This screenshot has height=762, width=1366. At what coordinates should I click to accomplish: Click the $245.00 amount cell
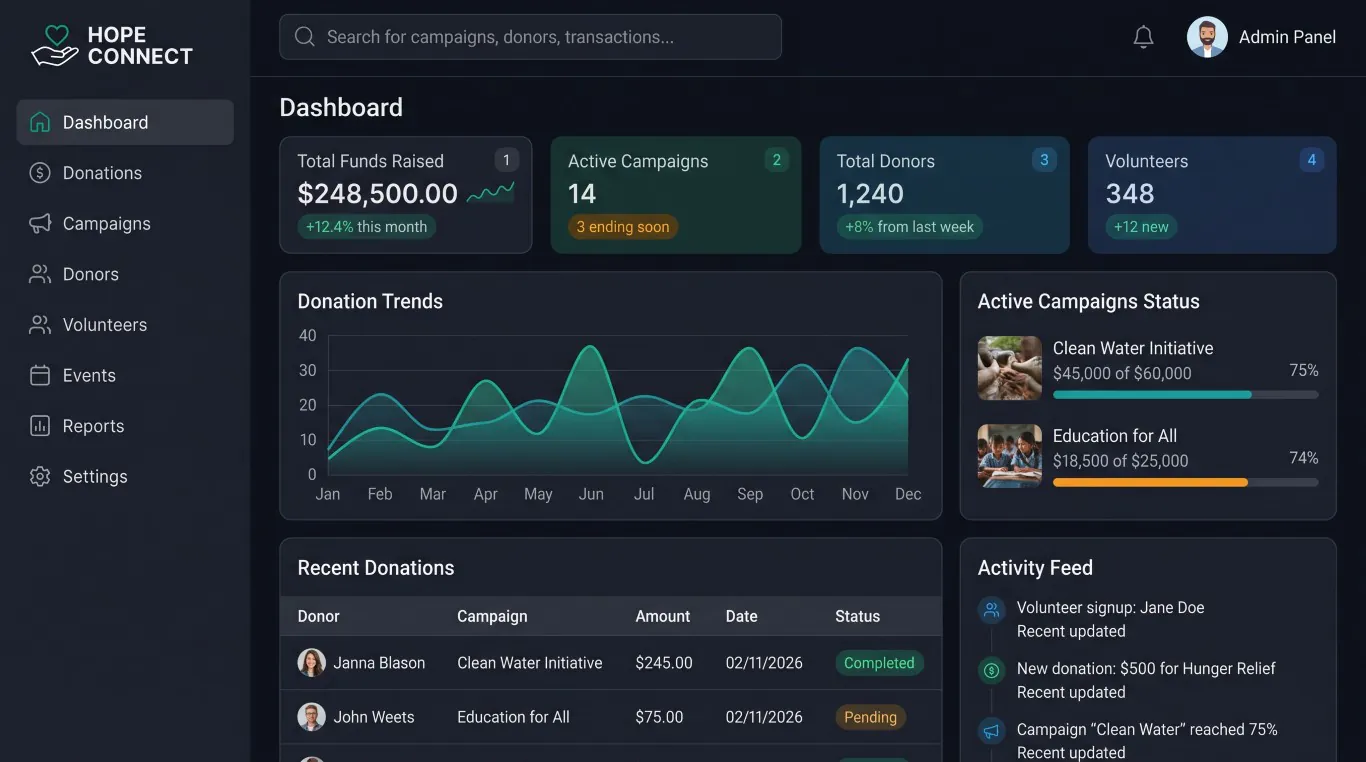tap(664, 663)
